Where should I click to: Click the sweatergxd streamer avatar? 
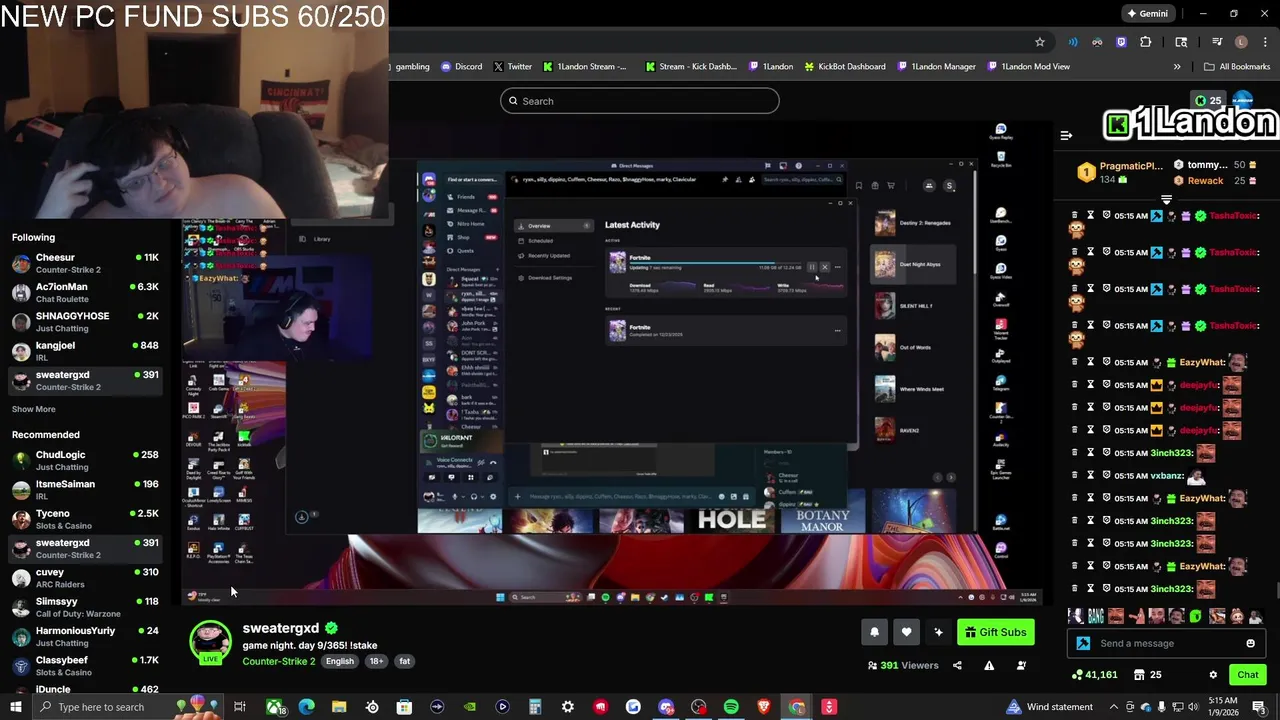tap(210, 641)
